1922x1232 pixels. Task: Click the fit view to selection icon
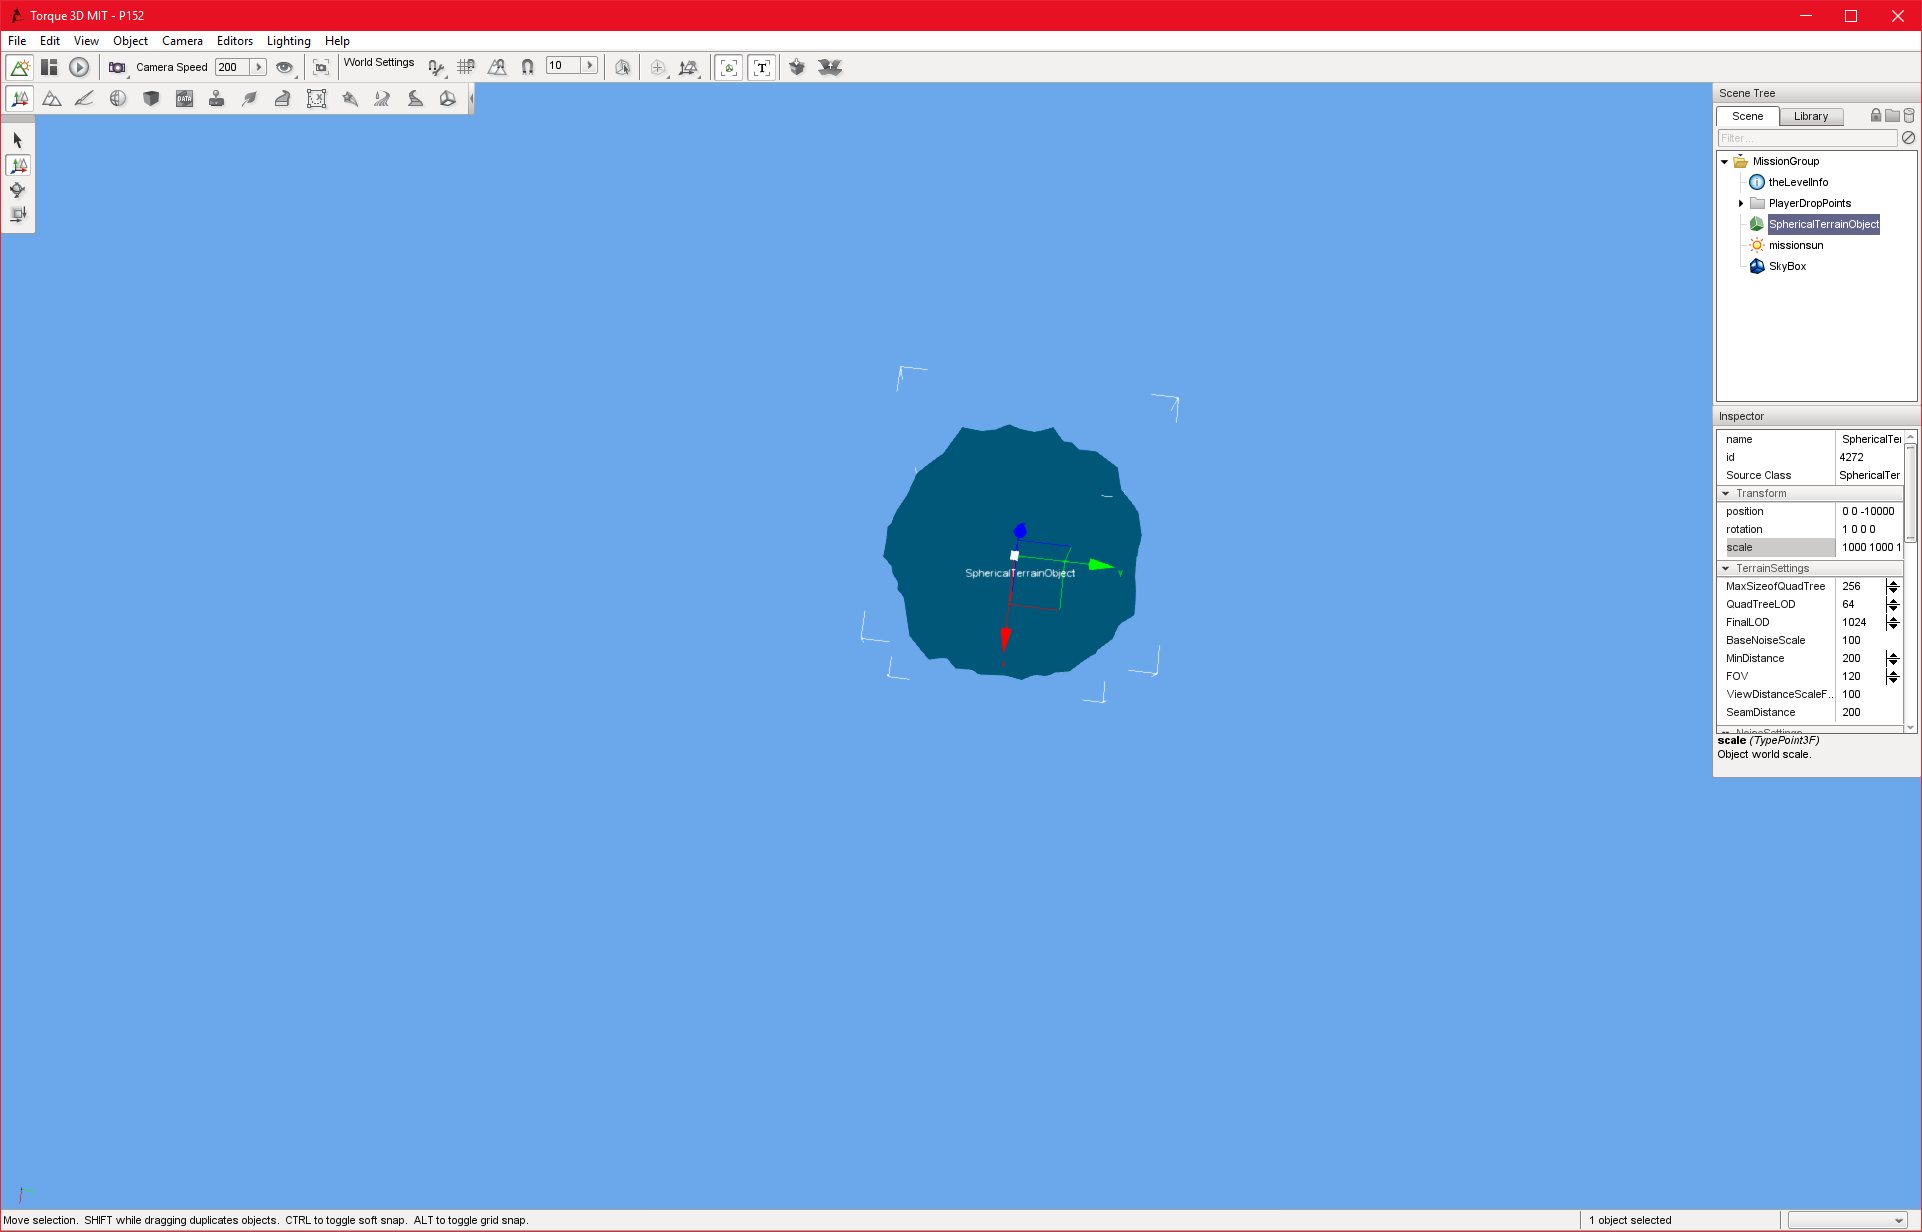tap(321, 67)
